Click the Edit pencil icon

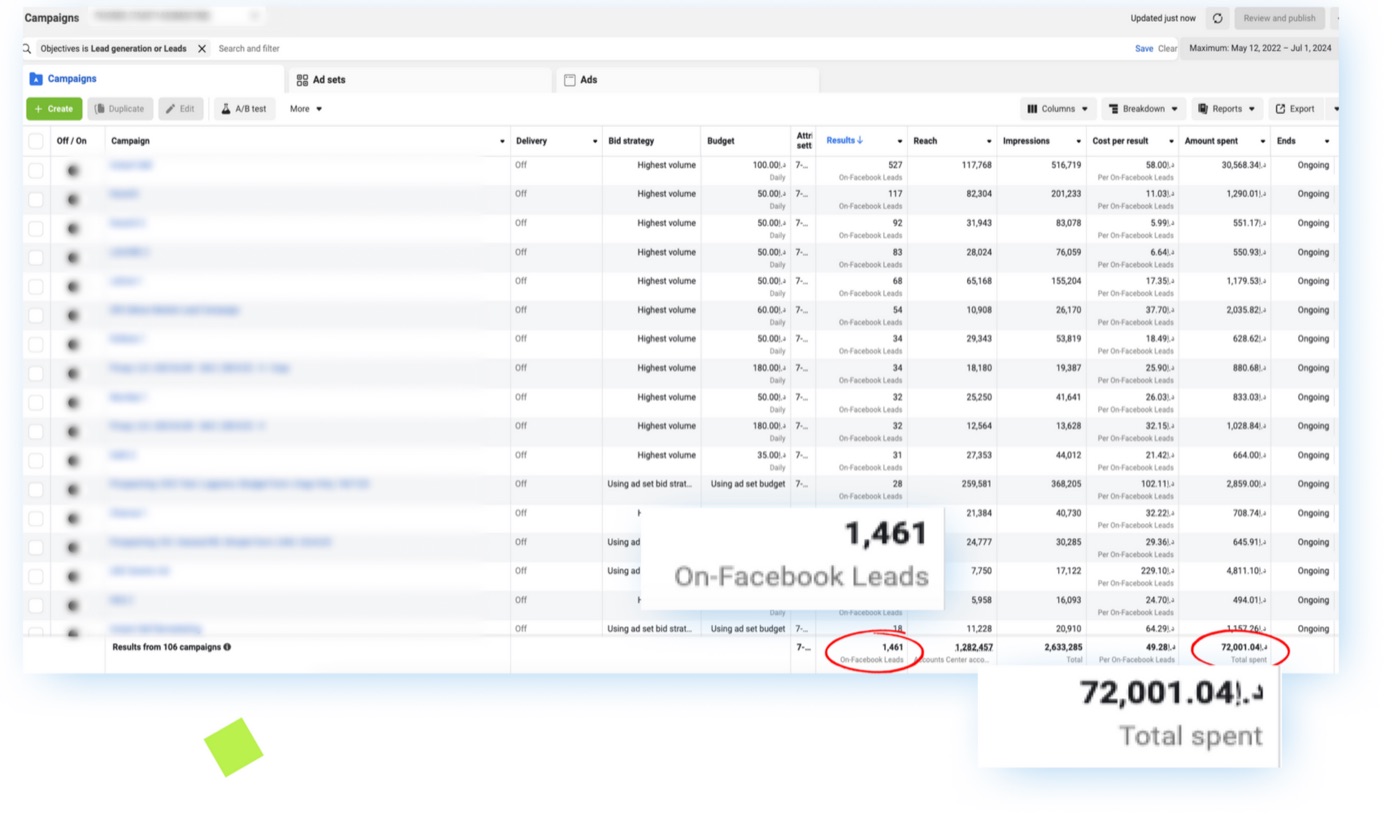click(x=171, y=109)
